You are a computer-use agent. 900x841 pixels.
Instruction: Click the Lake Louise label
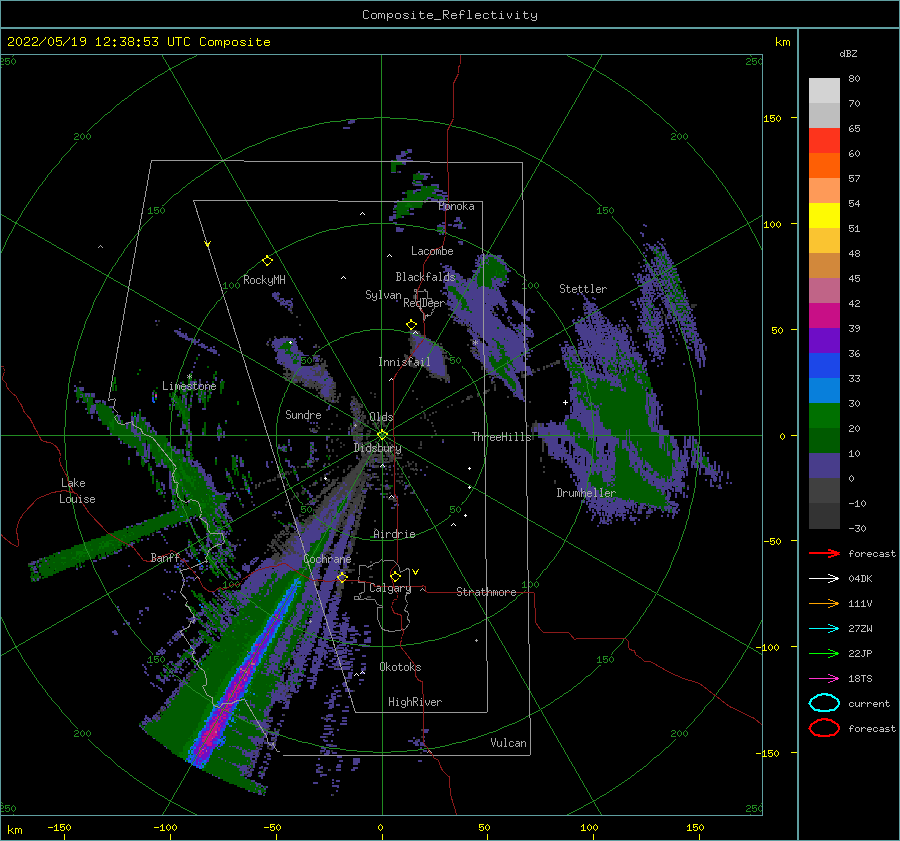pyautogui.click(x=77, y=491)
